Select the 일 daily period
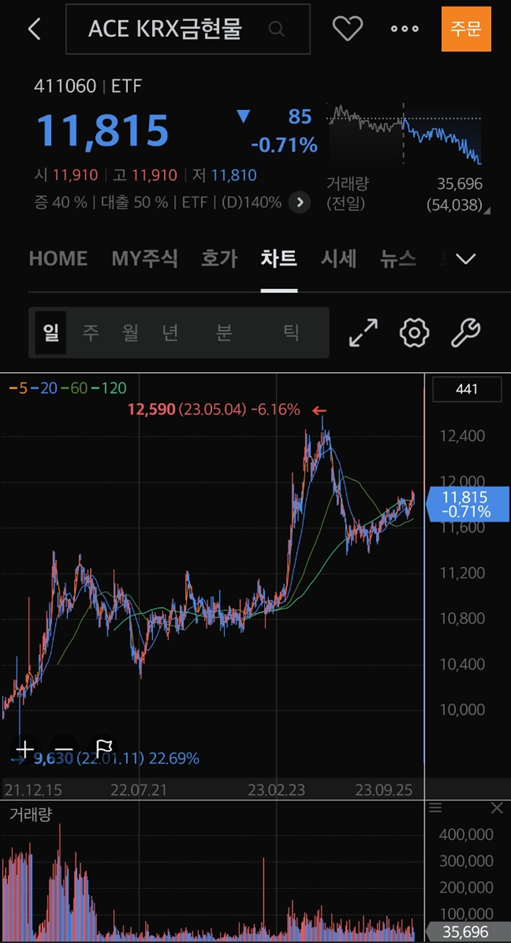This screenshot has height=943, width=511. (50, 333)
